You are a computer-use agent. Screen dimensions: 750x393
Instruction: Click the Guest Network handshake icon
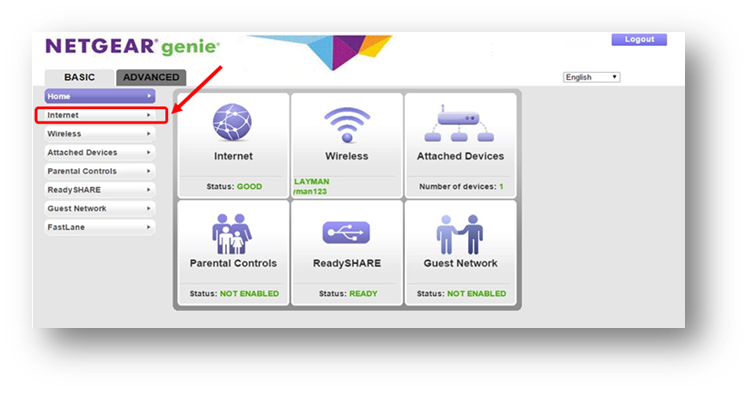coord(460,234)
